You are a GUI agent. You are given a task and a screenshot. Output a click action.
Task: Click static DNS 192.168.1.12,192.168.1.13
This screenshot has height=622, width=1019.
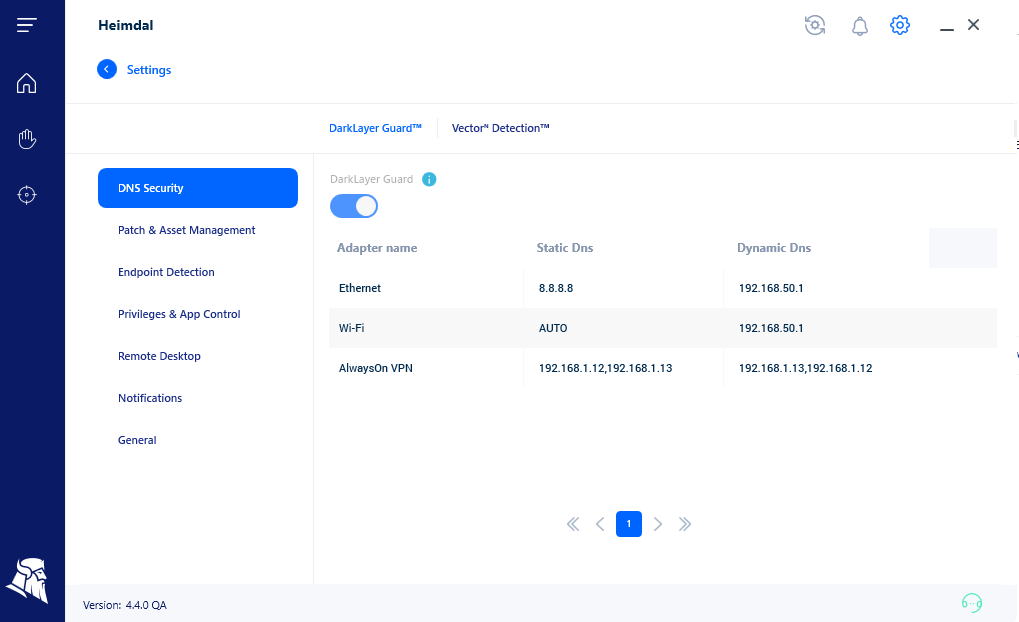click(x=606, y=368)
